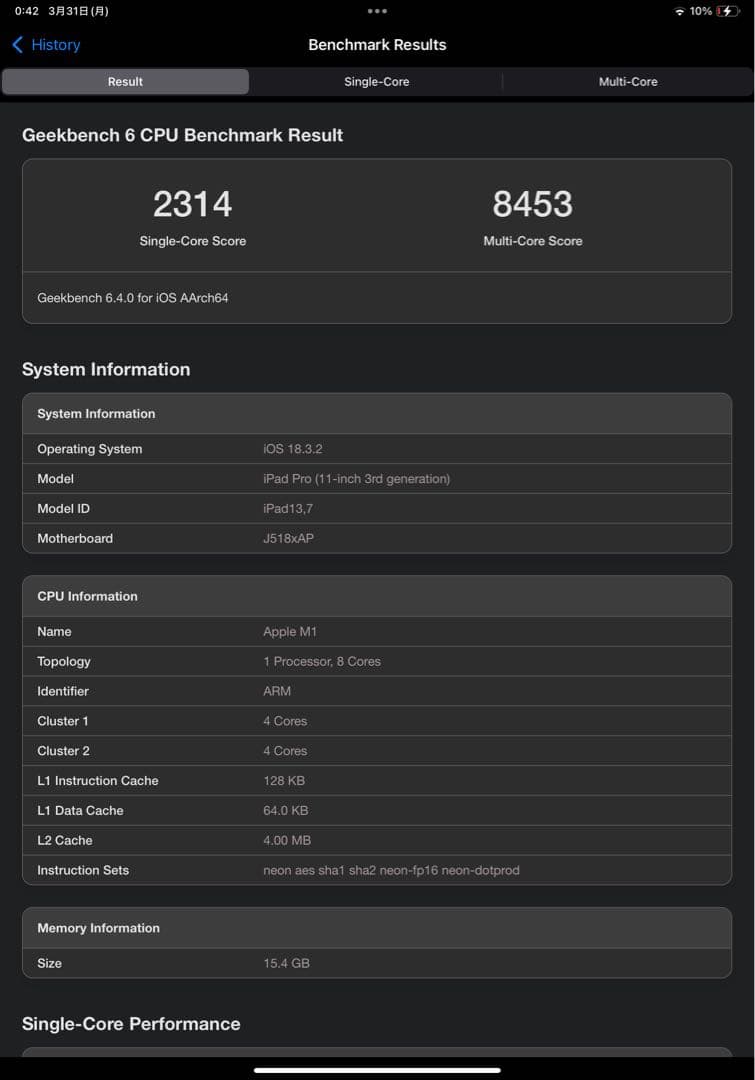This screenshot has height=1080, width=755.
Task: Tap the 4 Cores value for Cluster 2
Action: (285, 751)
